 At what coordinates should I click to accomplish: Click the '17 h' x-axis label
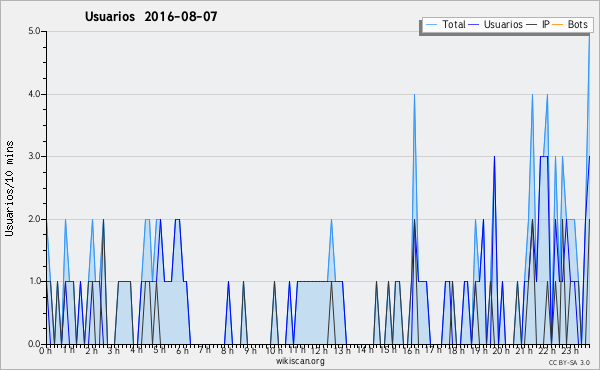433,350
